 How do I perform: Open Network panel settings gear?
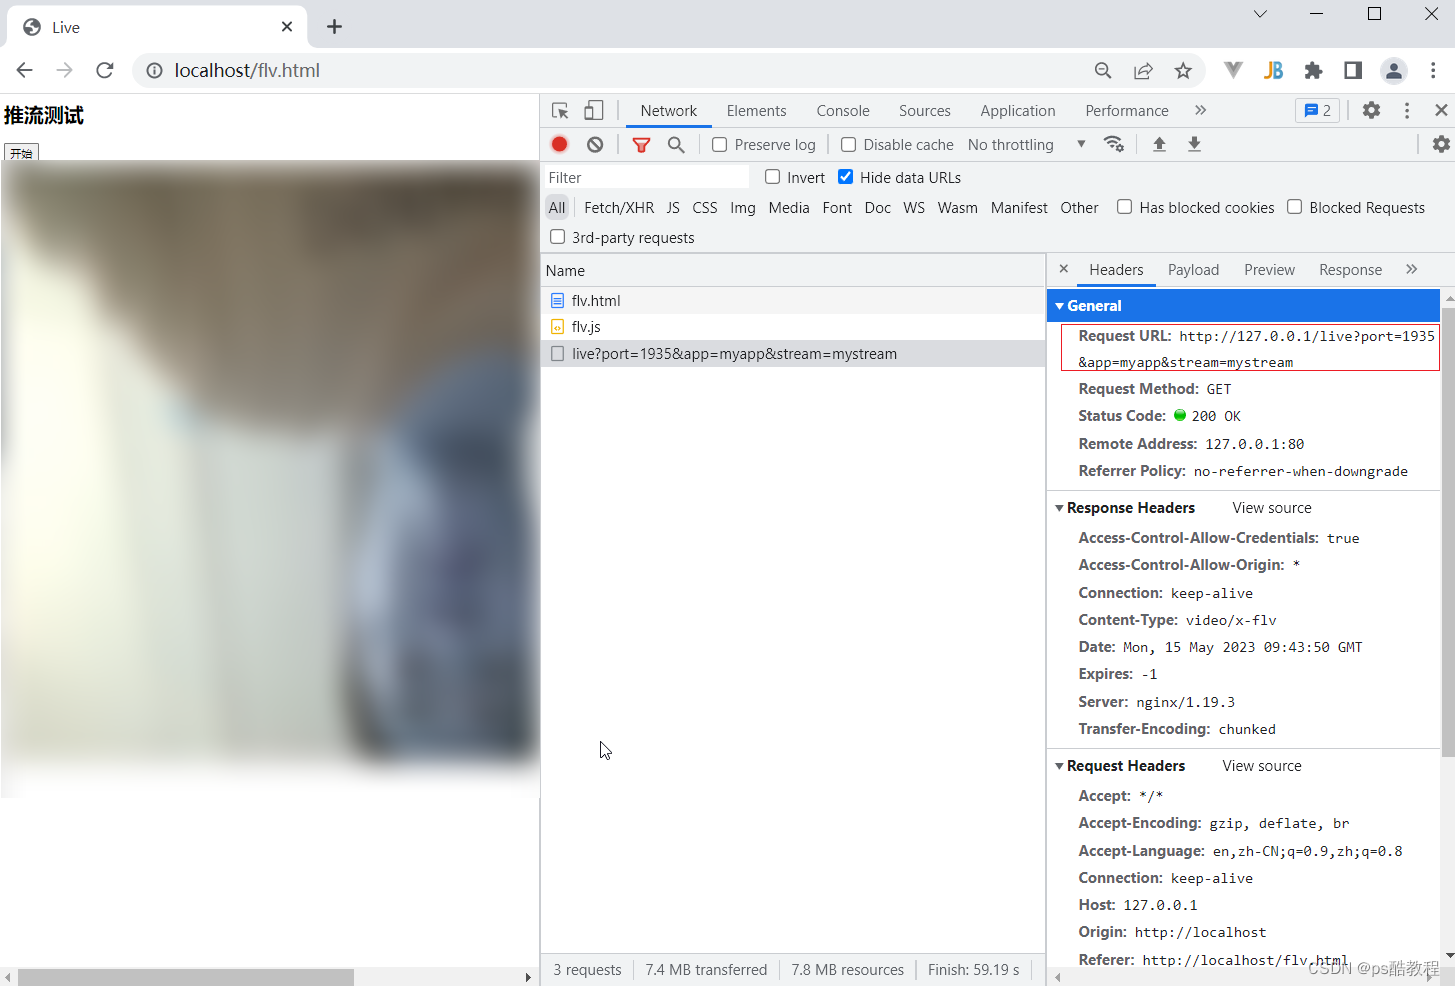1441,144
